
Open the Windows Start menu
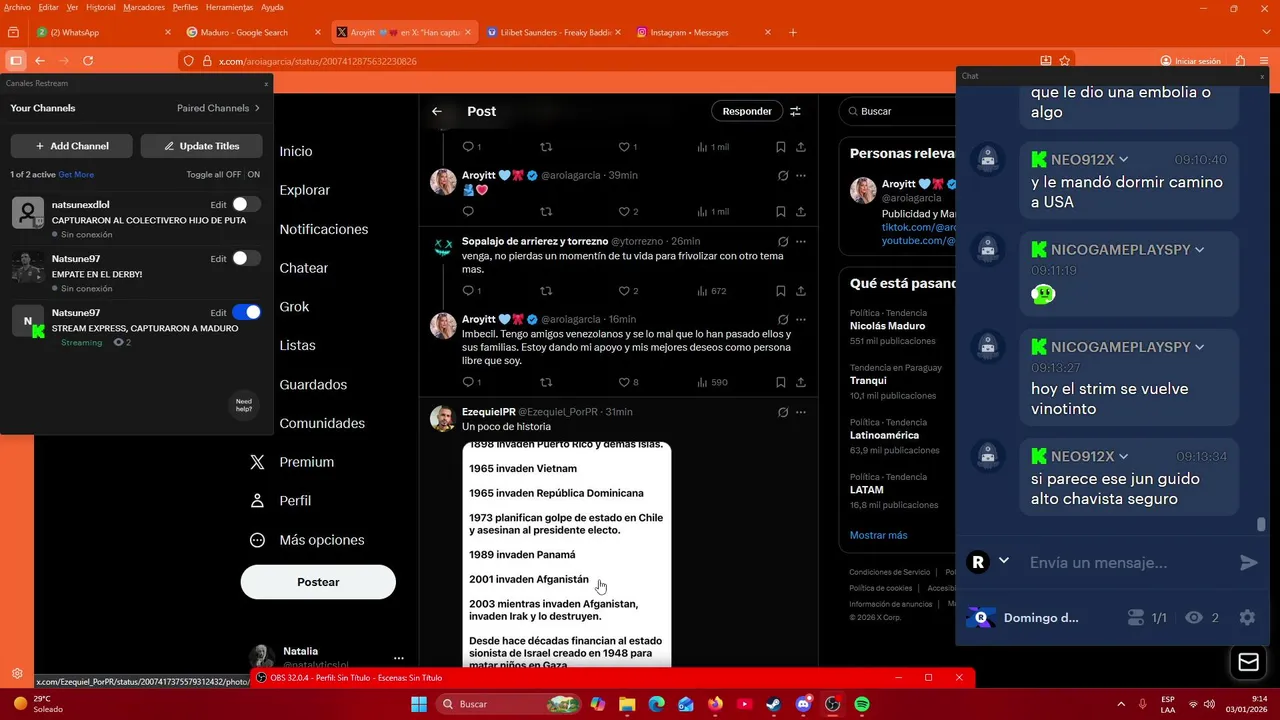[x=419, y=704]
